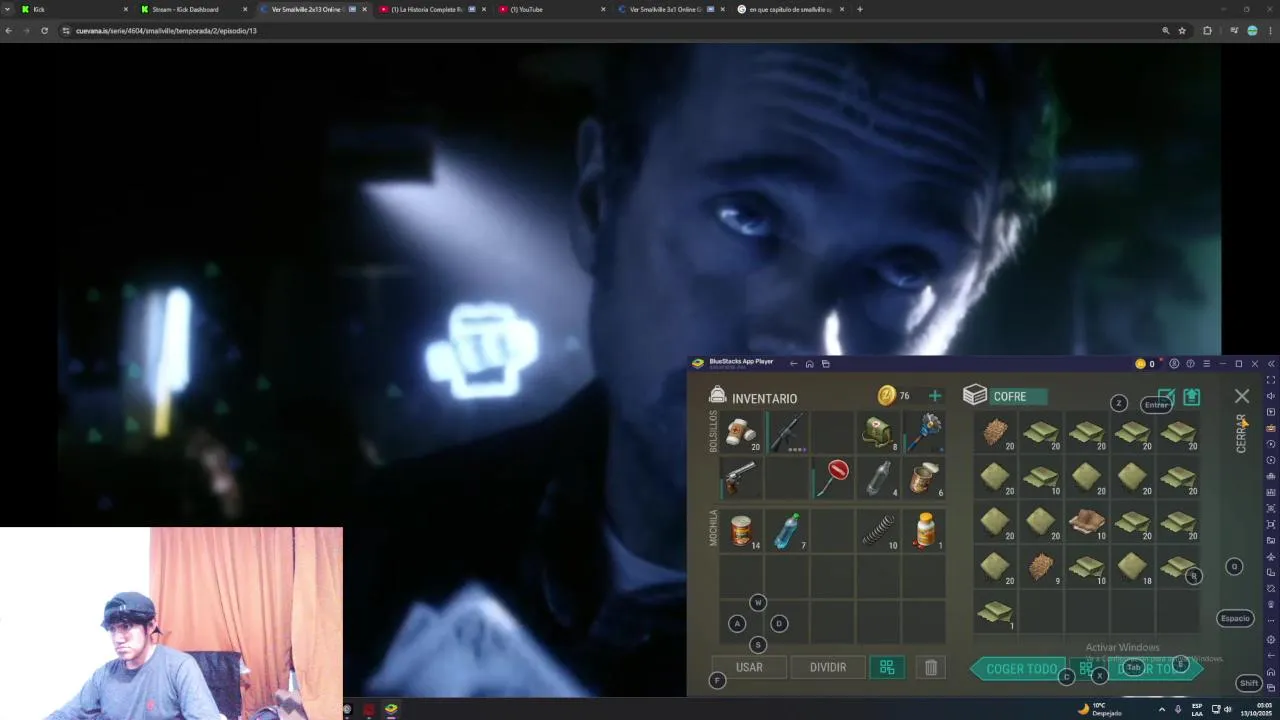The image size is (1280, 720).
Task: Bookmark this page with the star
Action: click(1182, 31)
